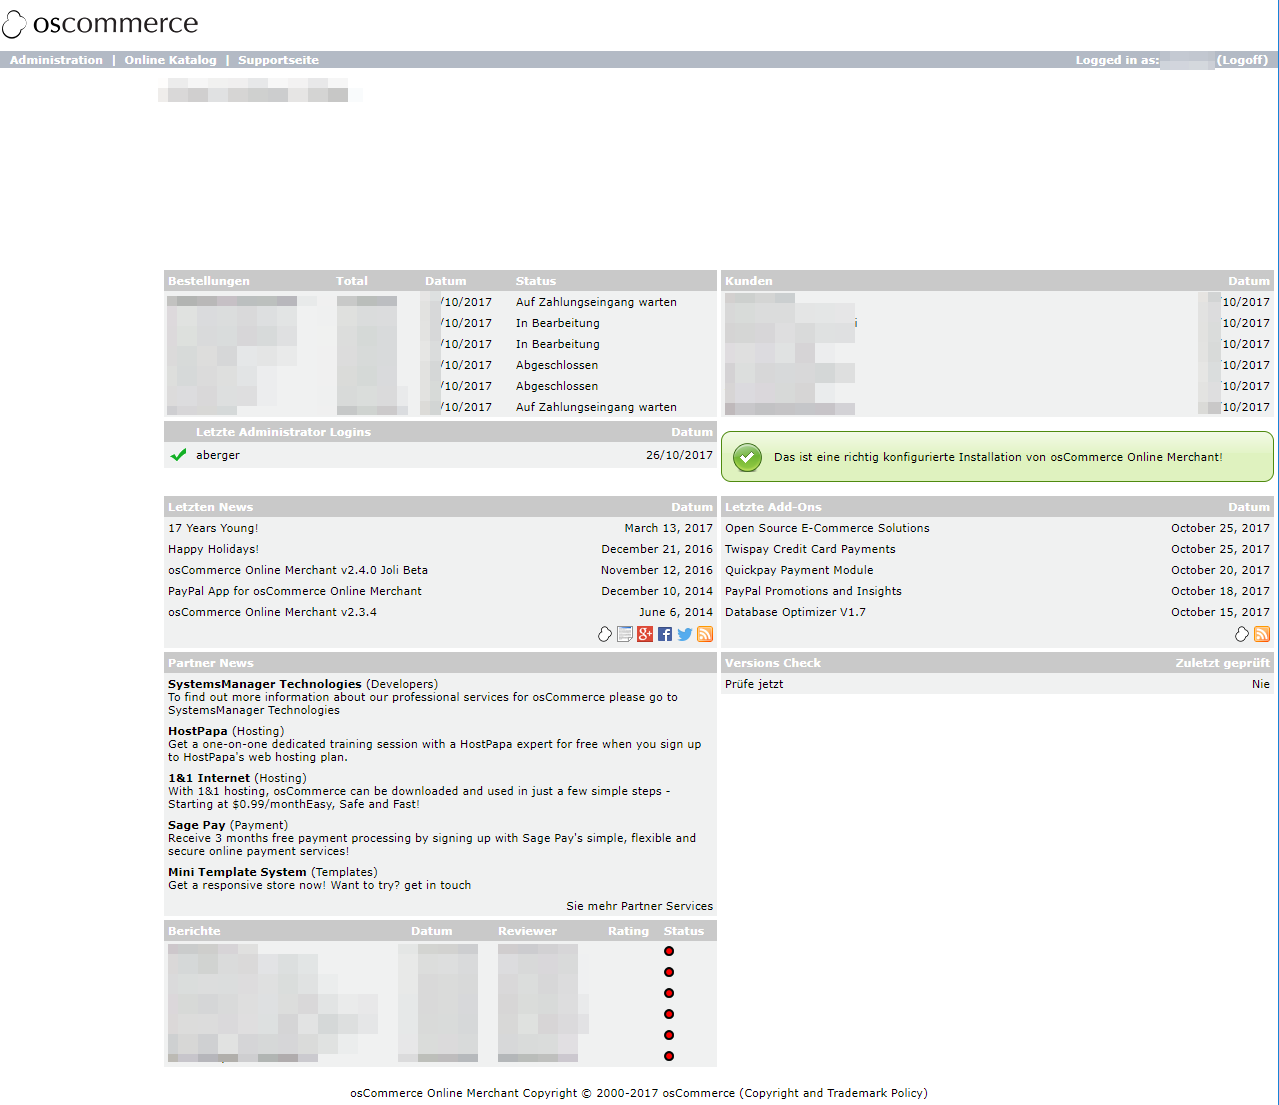
Task: Click the date November 12, 2016
Action: (657, 570)
